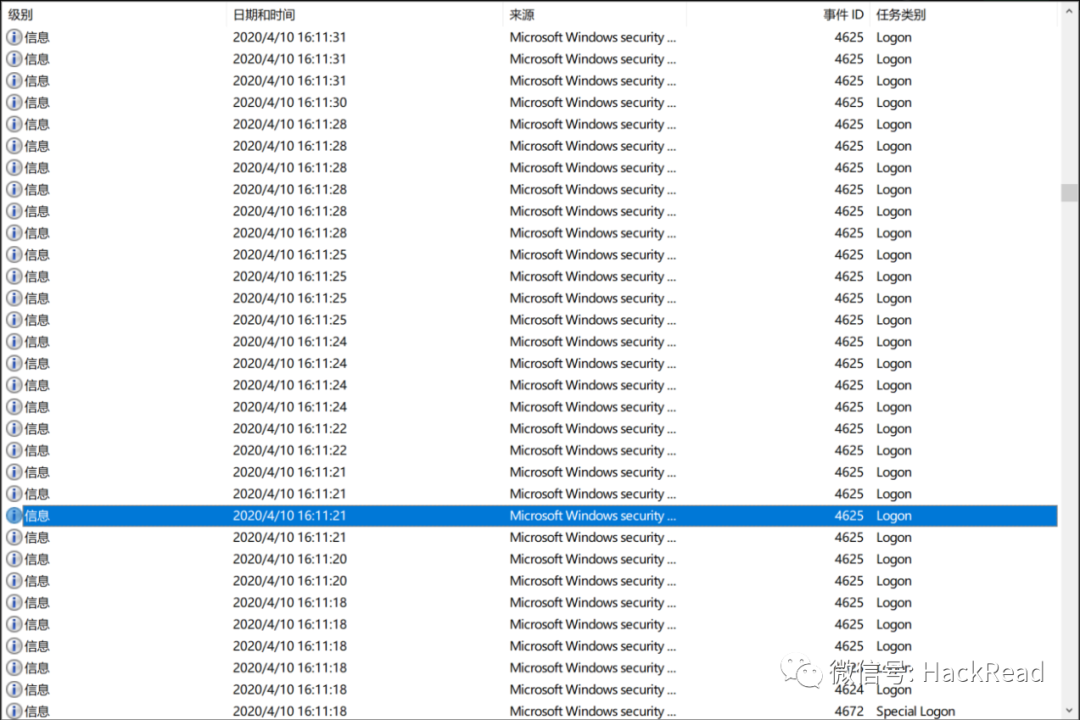This screenshot has width=1080, height=720.
Task: Click Logon cell in the highlighted row
Action: 893,516
